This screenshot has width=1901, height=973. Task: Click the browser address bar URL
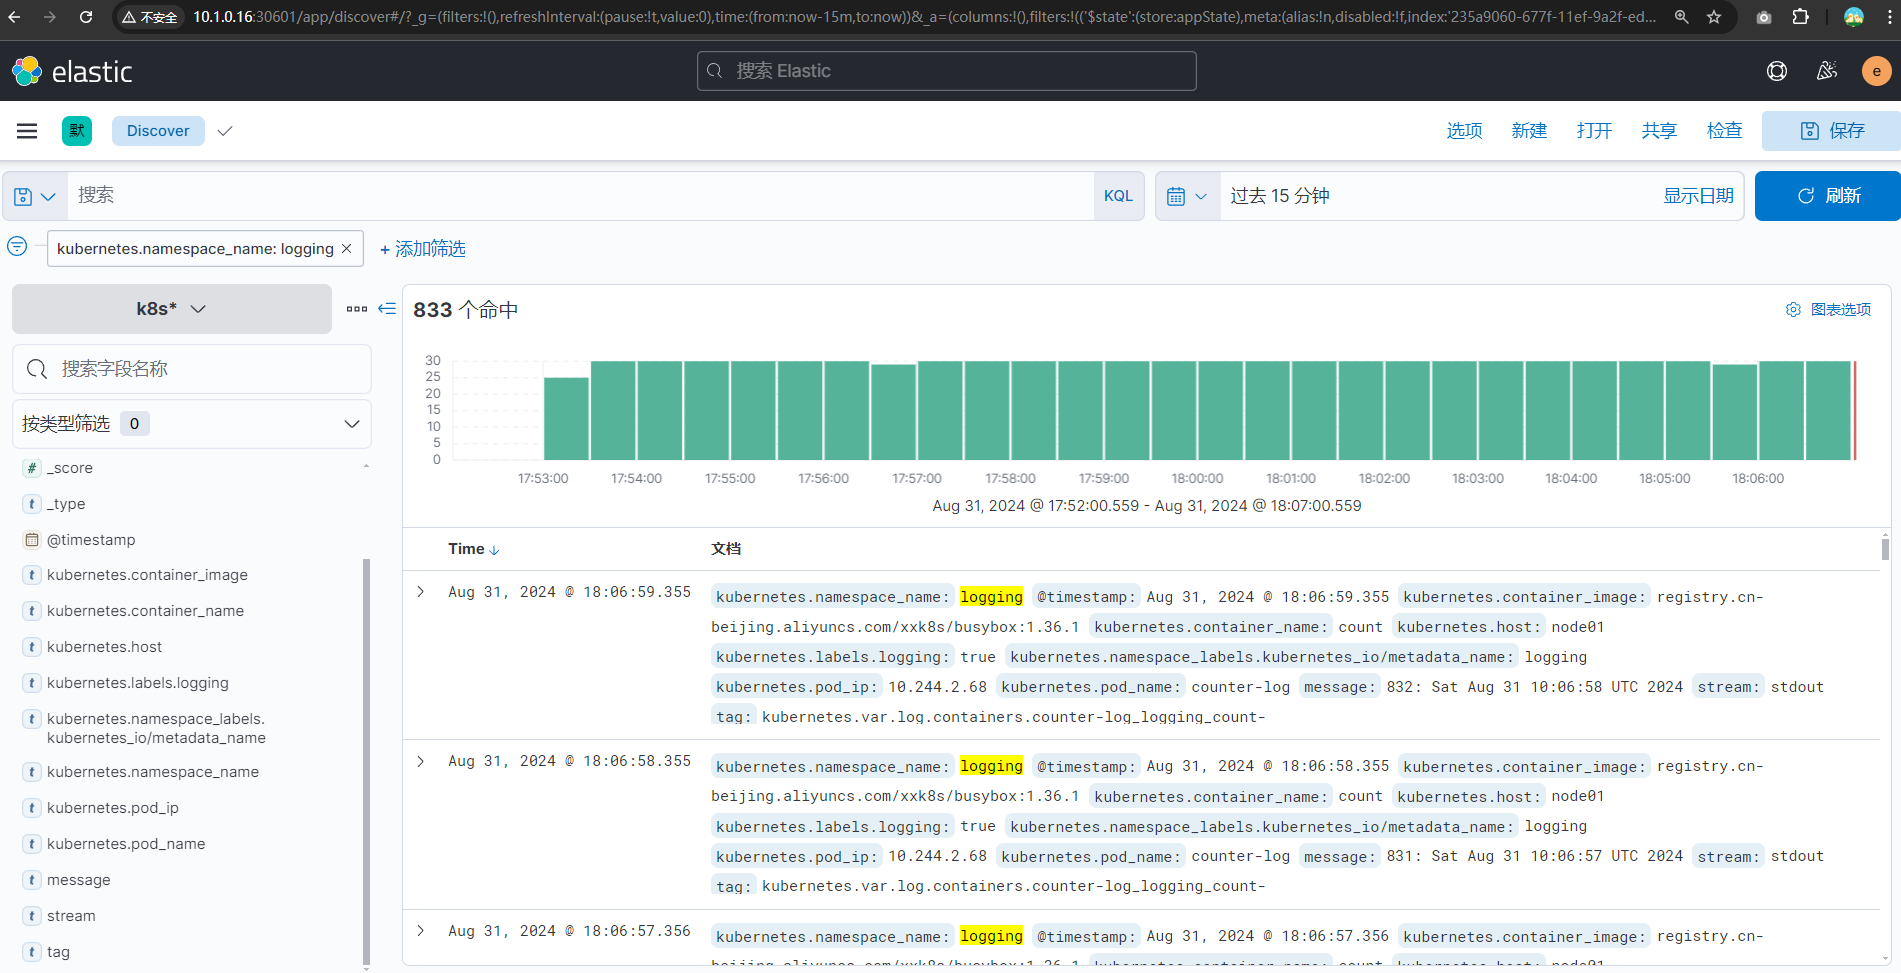click(923, 17)
